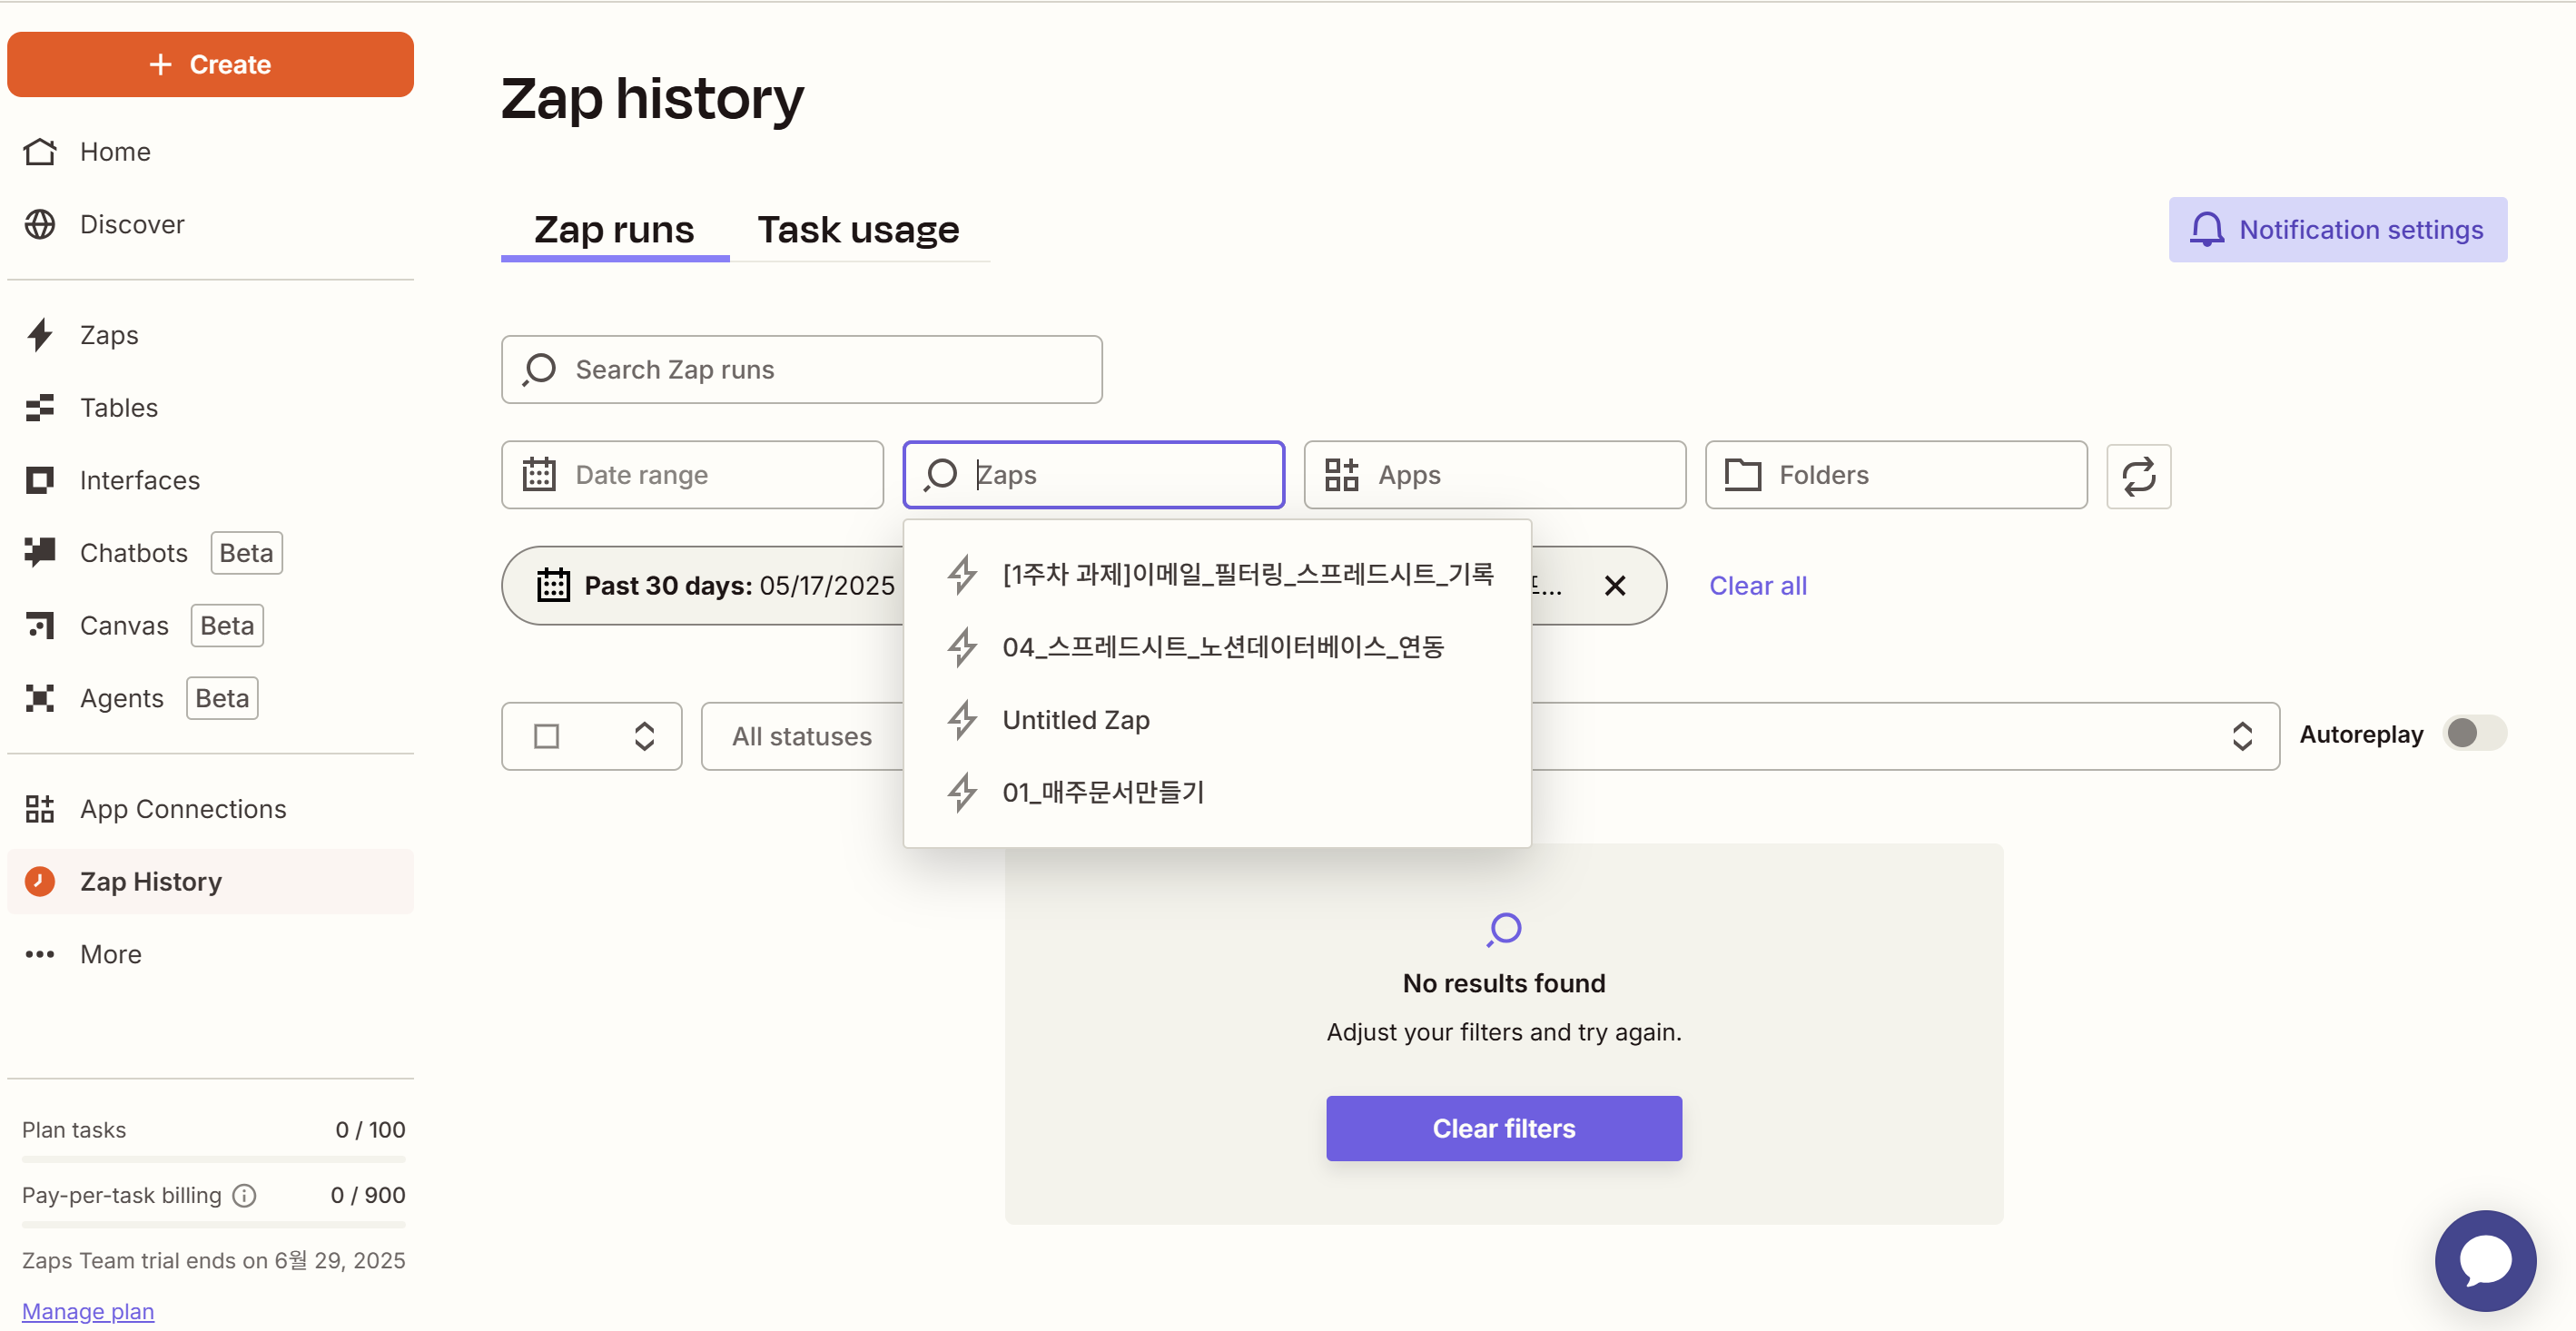The image size is (2576, 1331).
Task: Expand the More menu dots icon
Action: coord(40,954)
